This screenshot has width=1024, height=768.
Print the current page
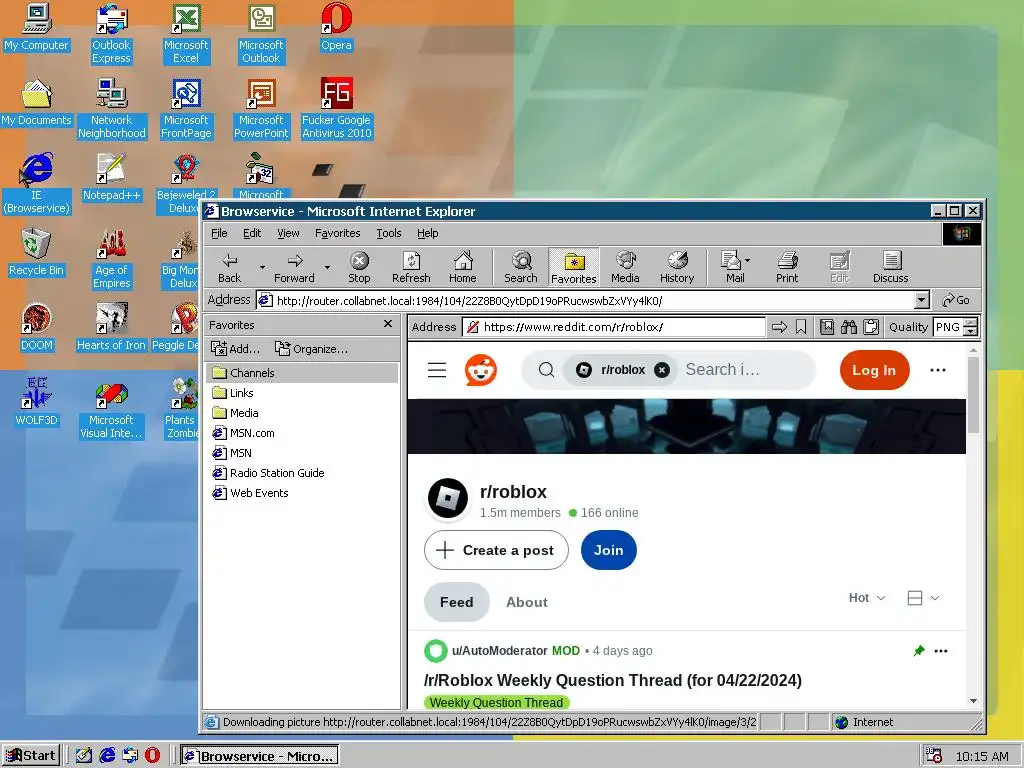click(787, 267)
